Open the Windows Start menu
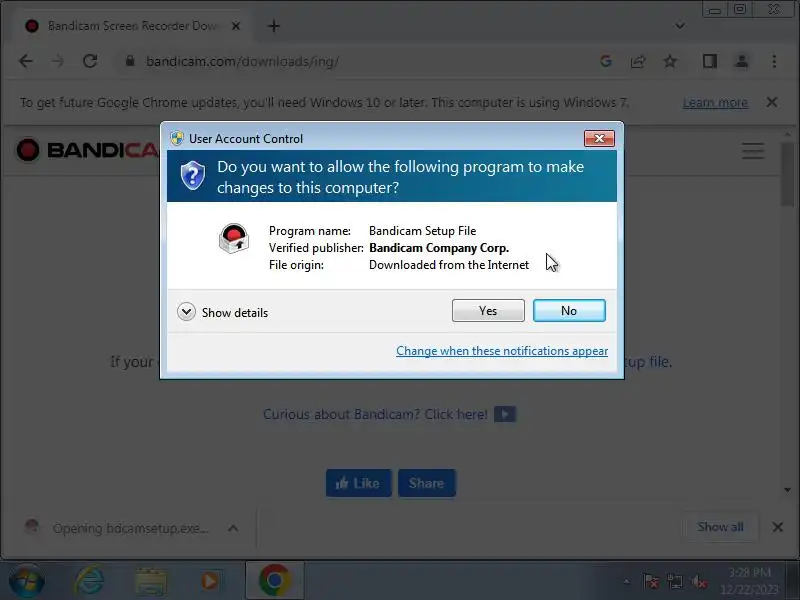 (x=26, y=581)
